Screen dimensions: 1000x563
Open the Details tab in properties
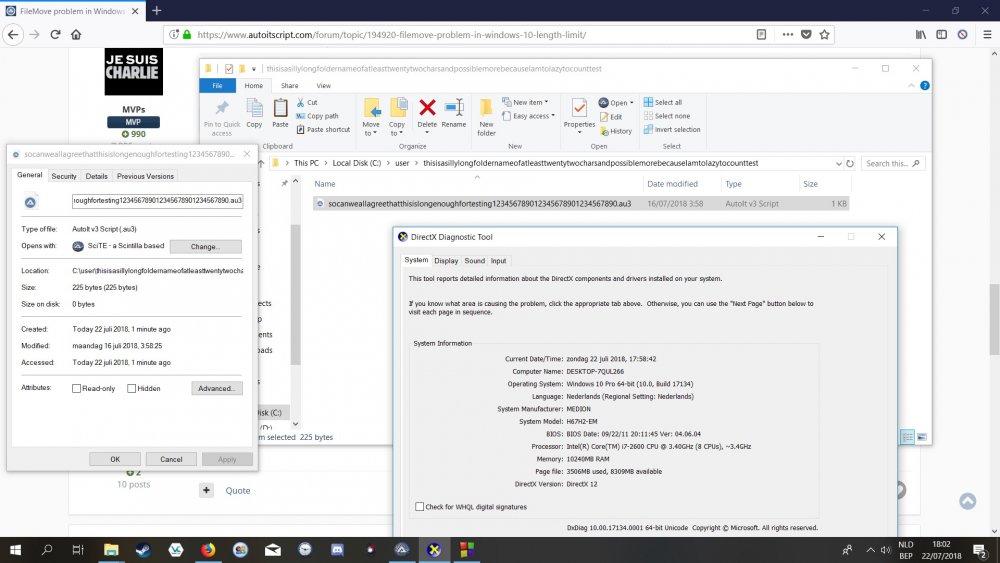[x=96, y=177]
